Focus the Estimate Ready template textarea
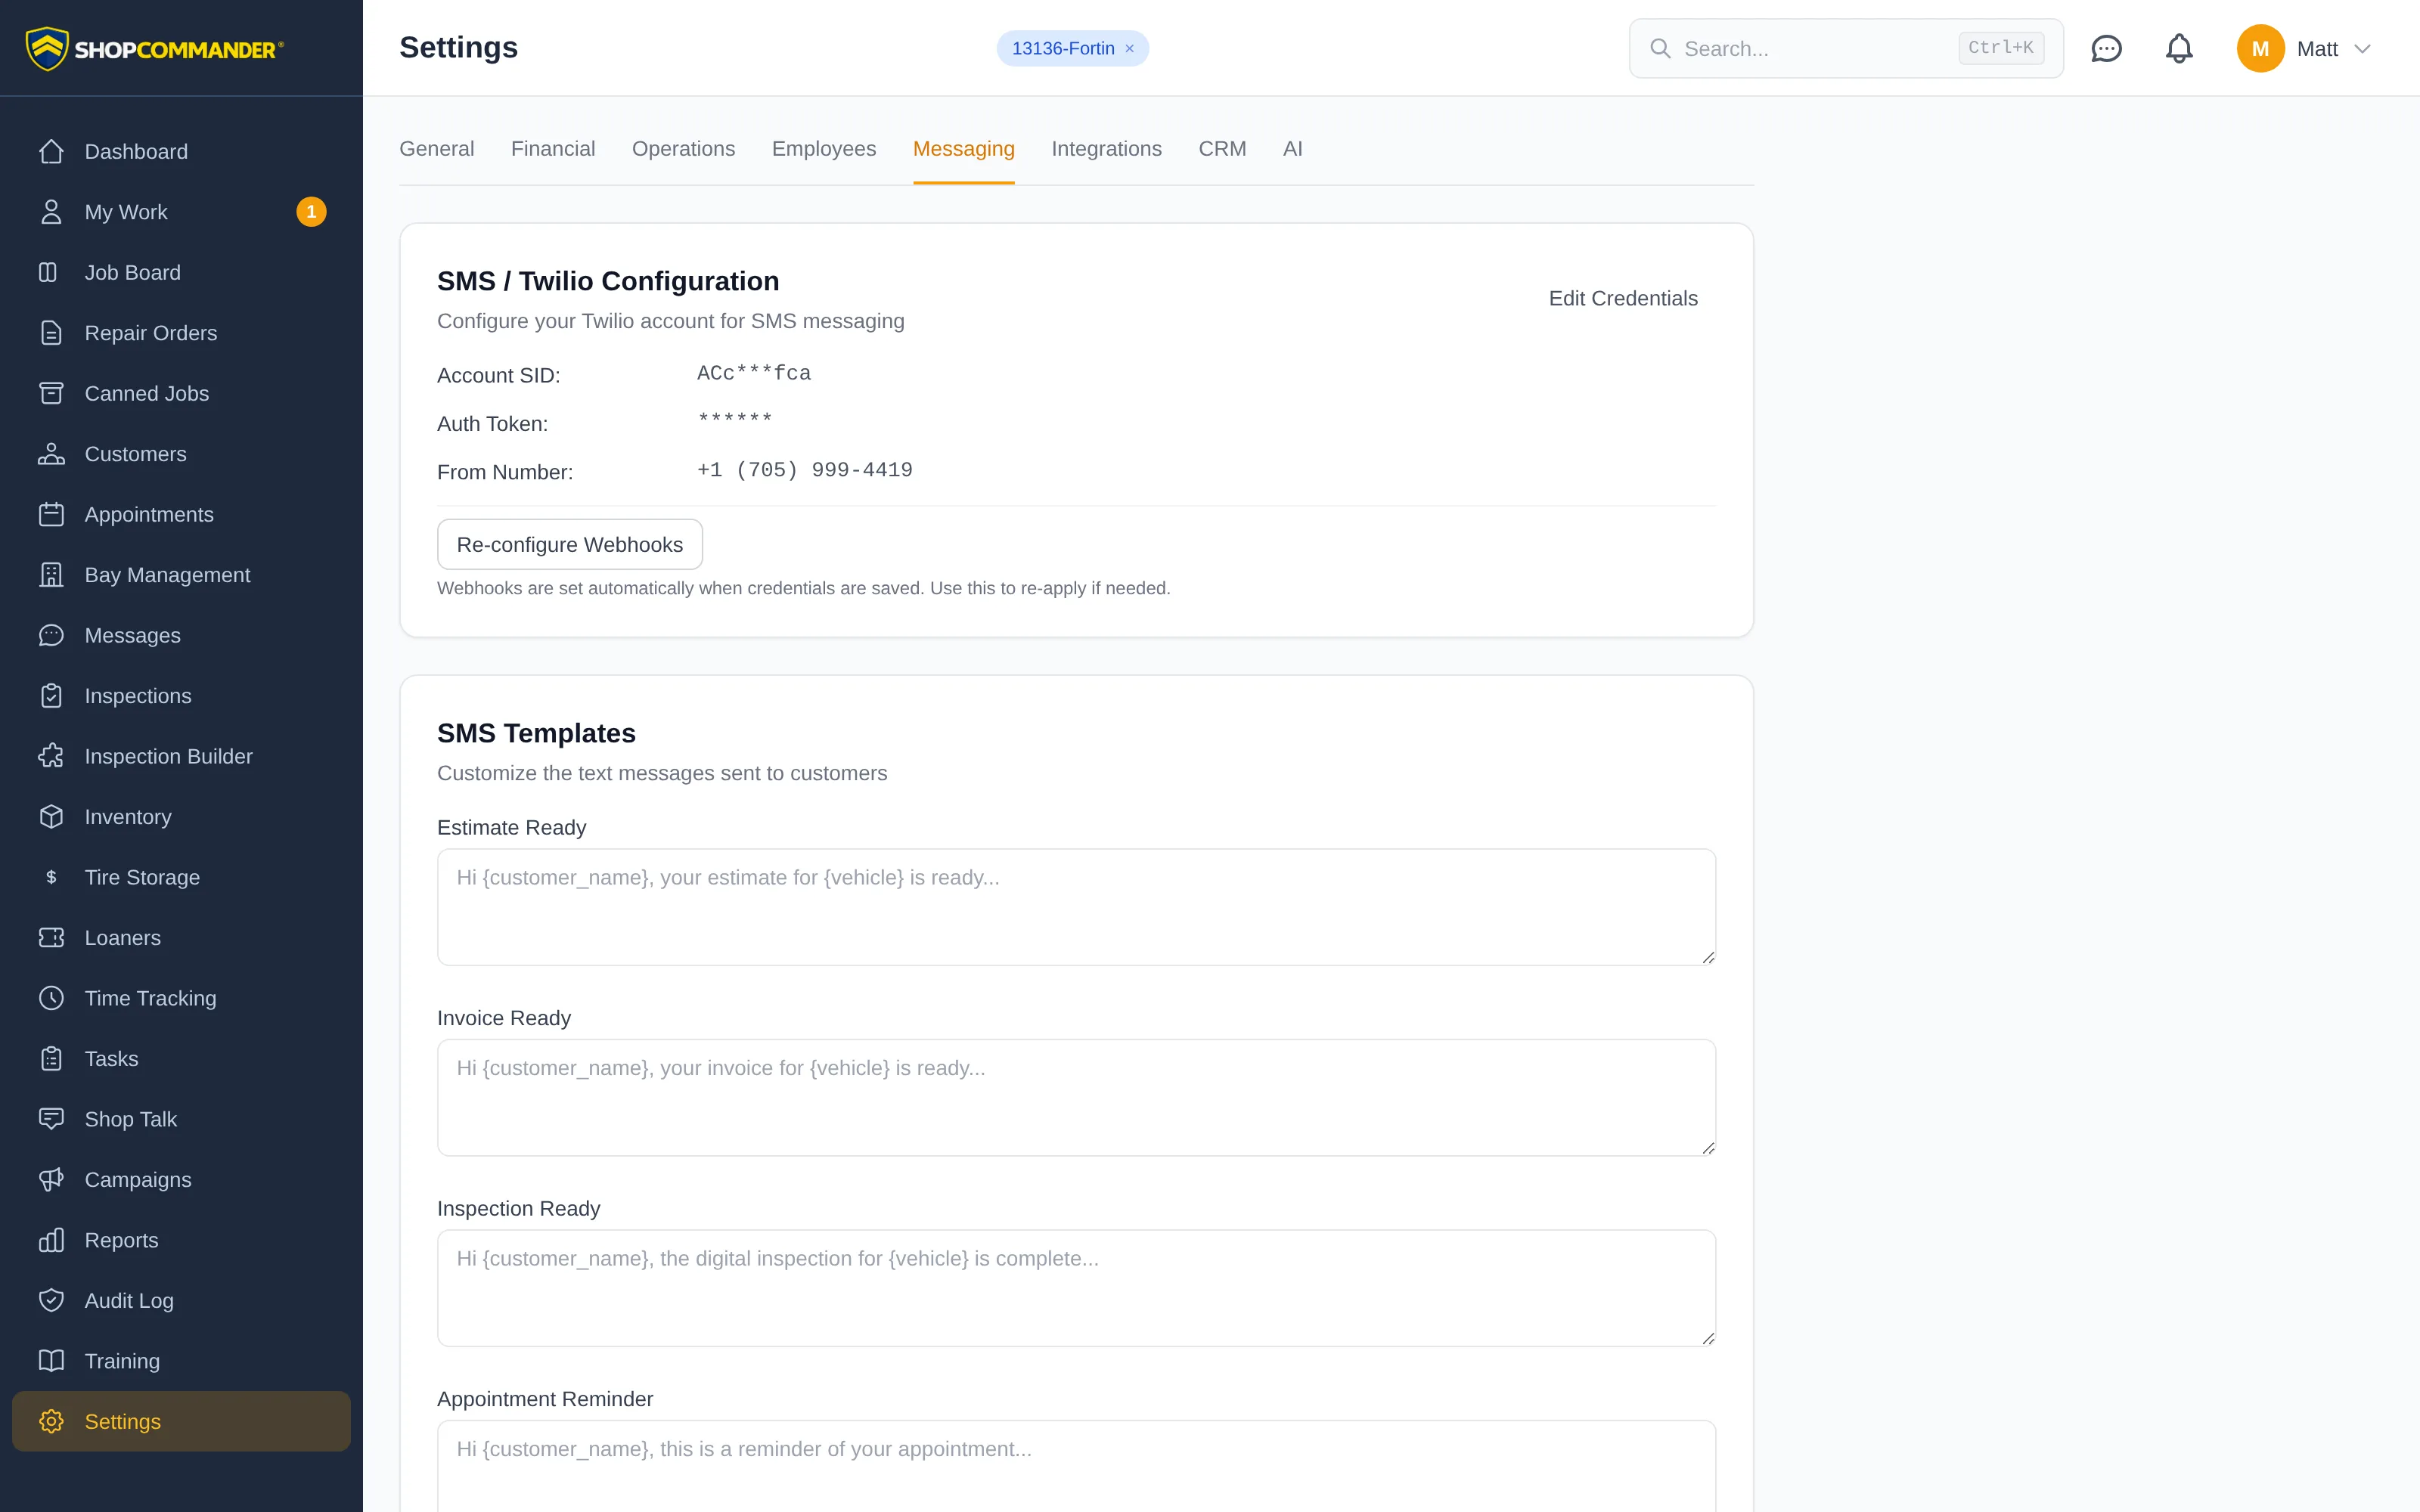Image resolution: width=2420 pixels, height=1512 pixels. (x=1076, y=907)
